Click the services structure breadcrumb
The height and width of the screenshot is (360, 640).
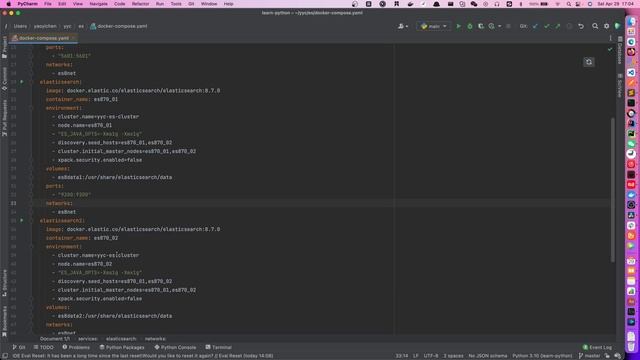click(87, 339)
